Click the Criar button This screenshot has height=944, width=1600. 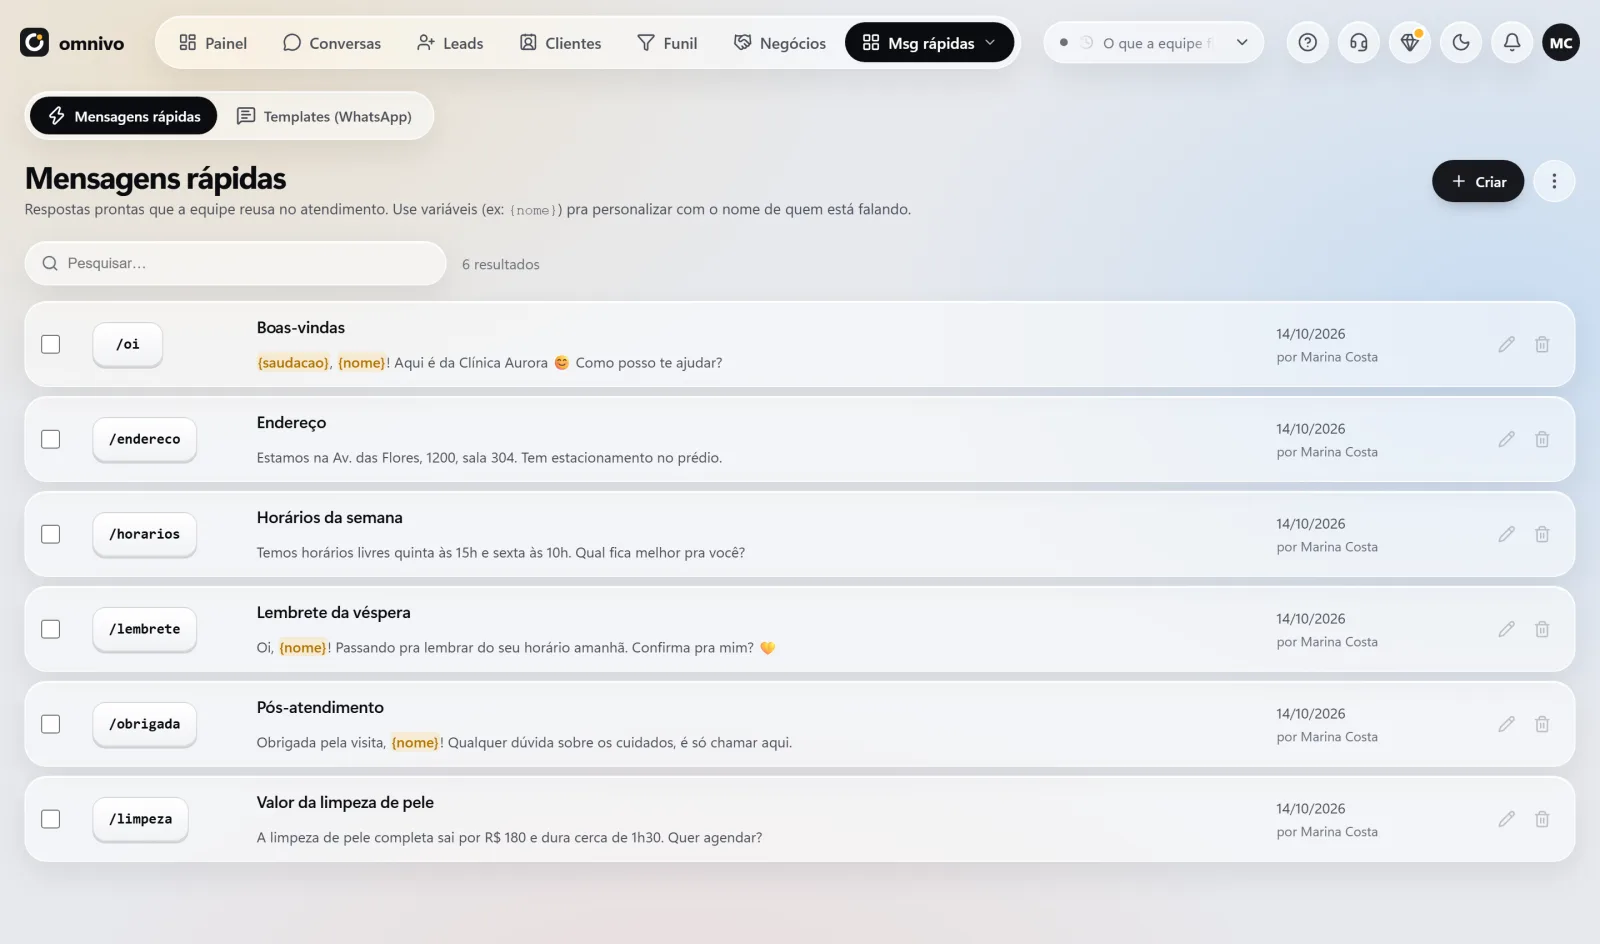(x=1478, y=181)
